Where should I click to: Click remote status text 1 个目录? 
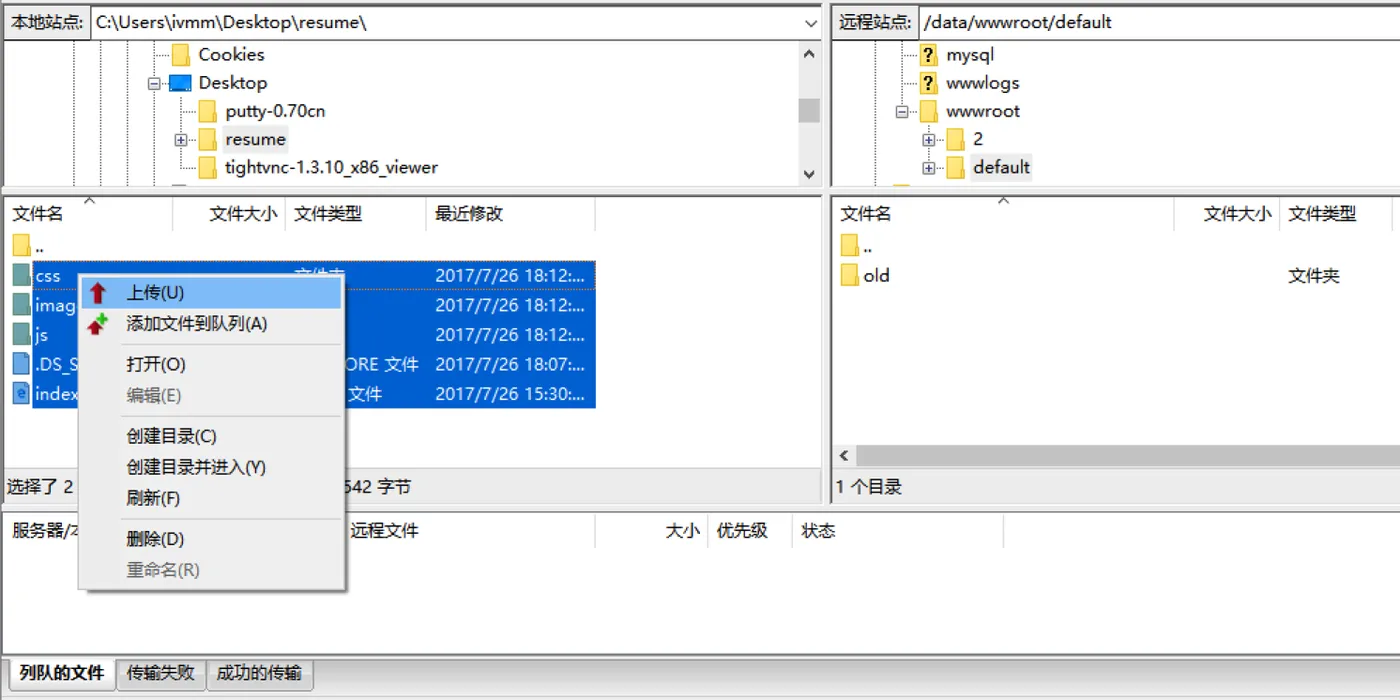click(x=869, y=487)
